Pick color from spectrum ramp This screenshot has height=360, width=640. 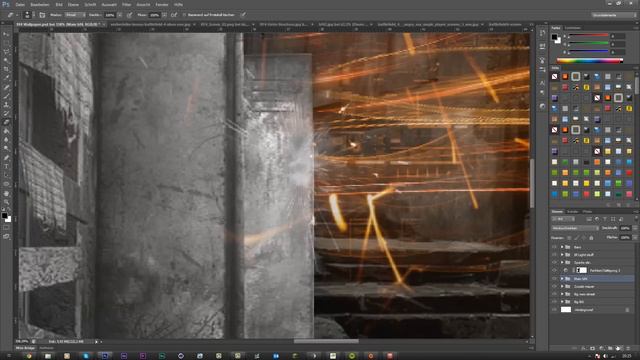(x=590, y=61)
